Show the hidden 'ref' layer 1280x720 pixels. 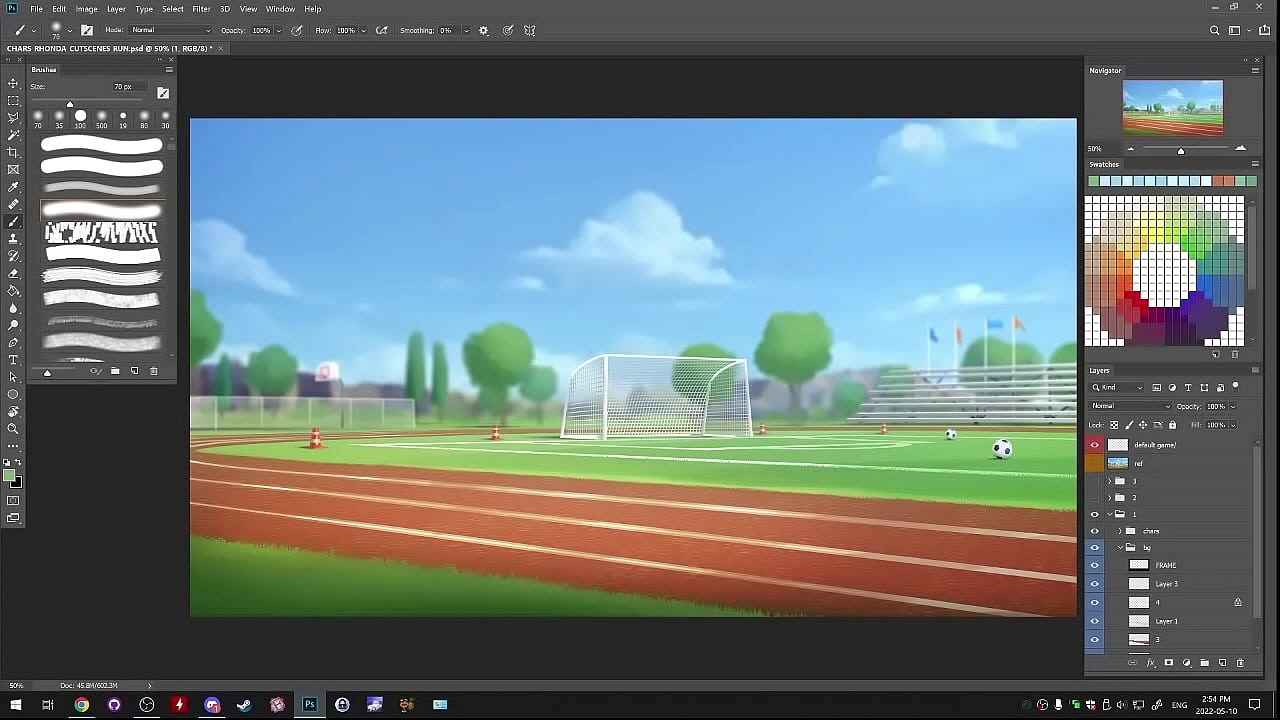(x=1094, y=463)
